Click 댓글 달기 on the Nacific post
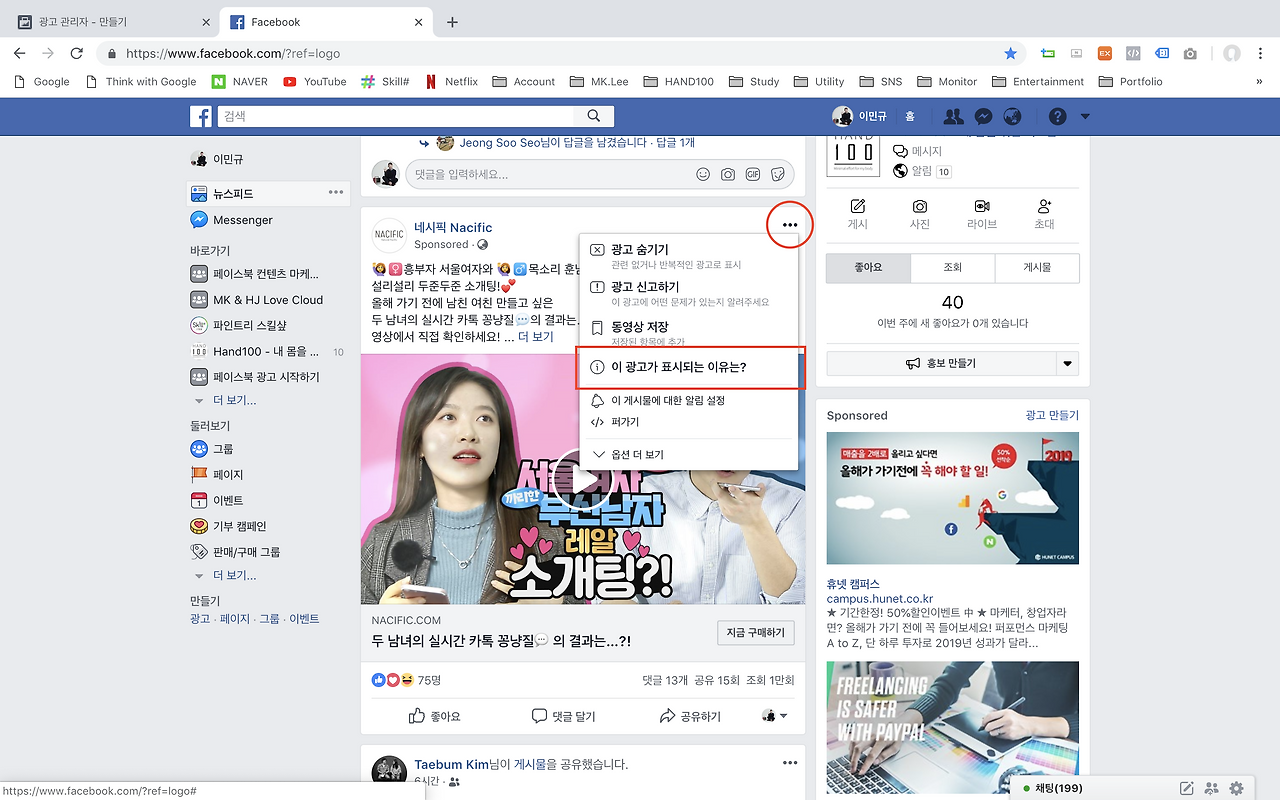 [564, 716]
